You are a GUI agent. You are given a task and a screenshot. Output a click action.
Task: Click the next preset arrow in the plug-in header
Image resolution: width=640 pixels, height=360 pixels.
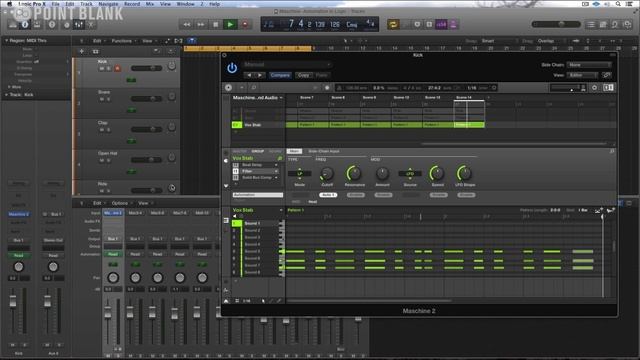click(260, 75)
